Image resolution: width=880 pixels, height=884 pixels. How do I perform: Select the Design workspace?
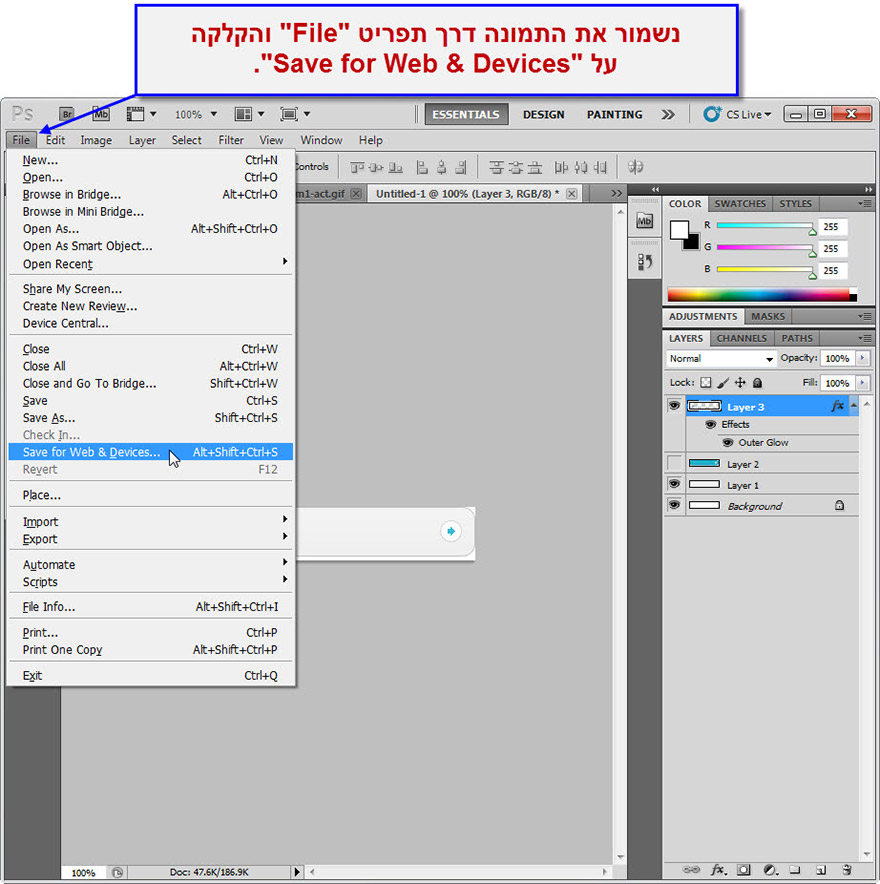point(543,114)
